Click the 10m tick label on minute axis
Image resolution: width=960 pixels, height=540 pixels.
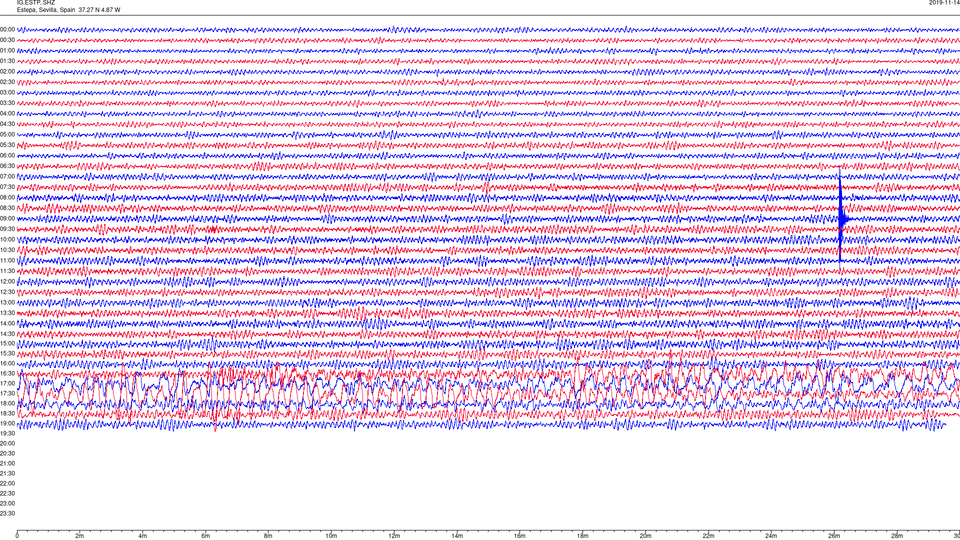331,536
